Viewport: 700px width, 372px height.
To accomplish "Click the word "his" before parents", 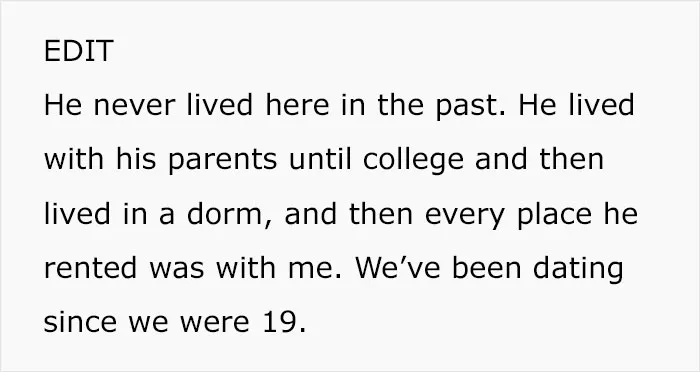I will (x=136, y=159).
